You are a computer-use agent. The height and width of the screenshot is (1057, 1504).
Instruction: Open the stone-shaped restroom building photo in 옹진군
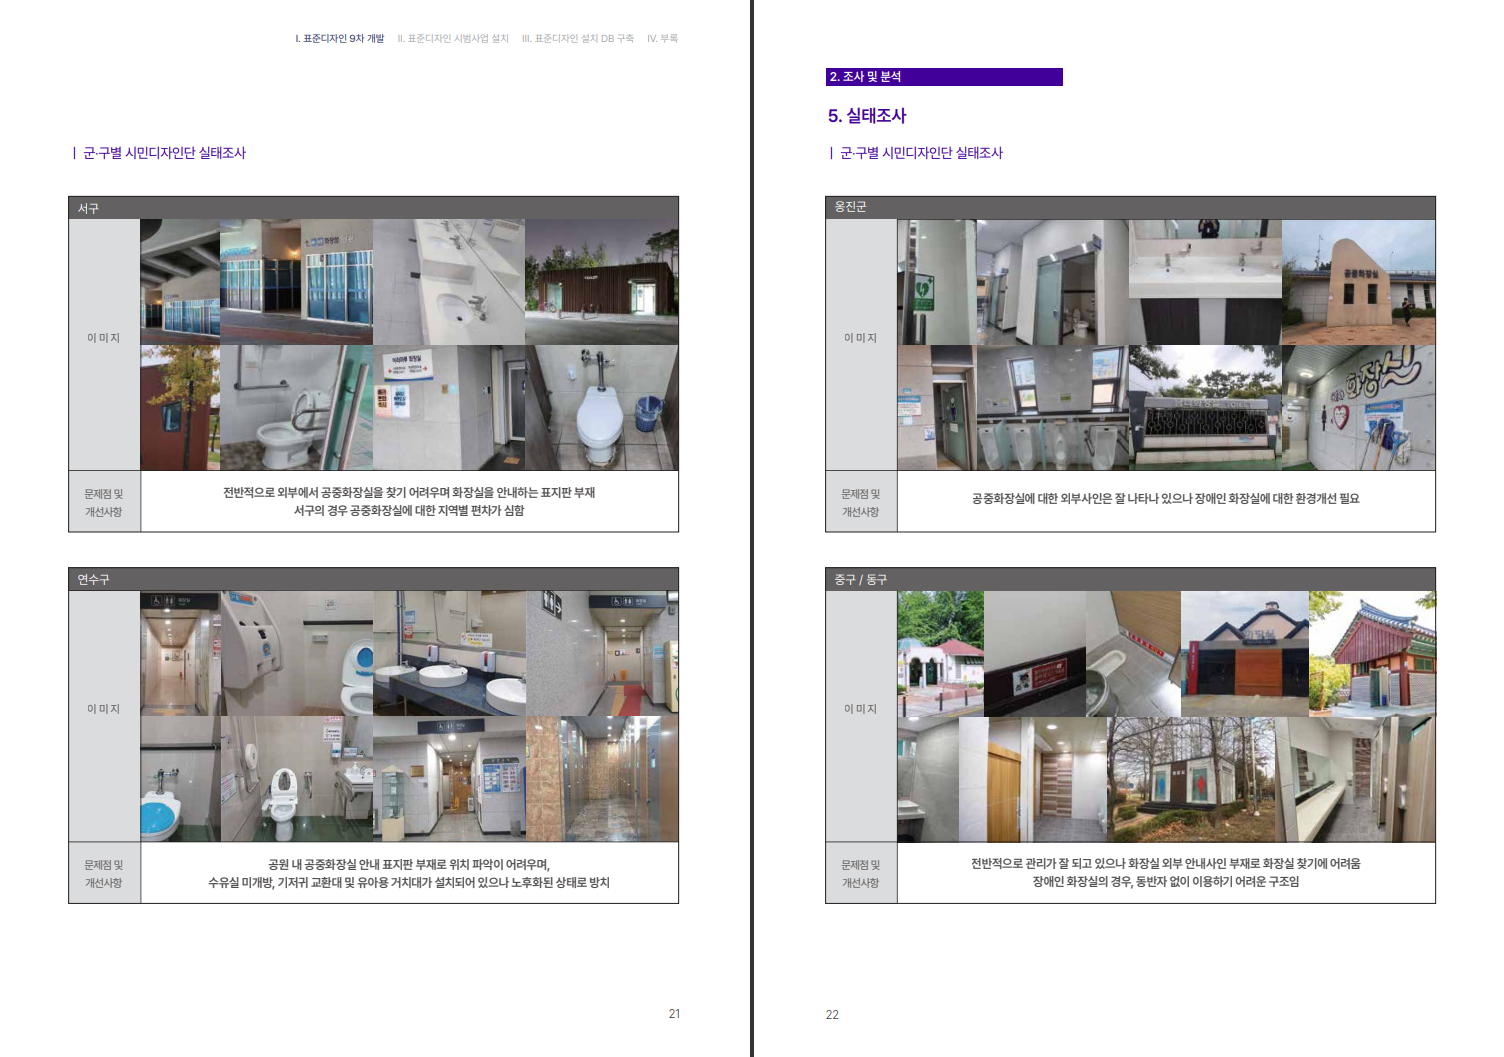1358,282
